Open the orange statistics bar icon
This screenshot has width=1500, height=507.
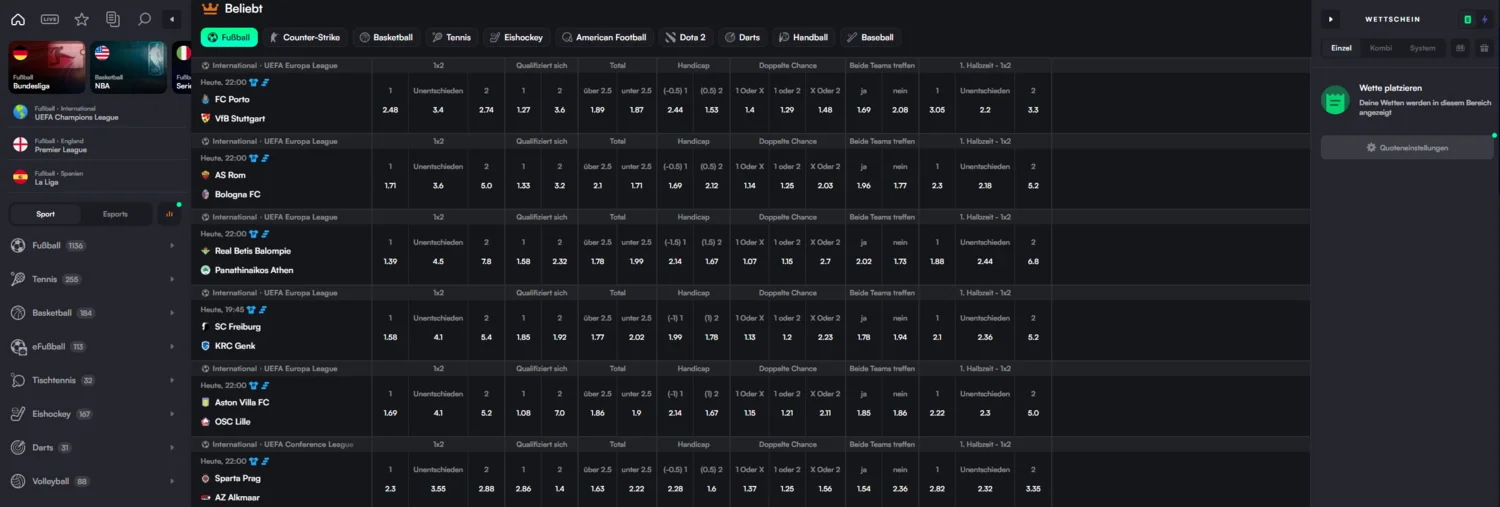(169, 214)
